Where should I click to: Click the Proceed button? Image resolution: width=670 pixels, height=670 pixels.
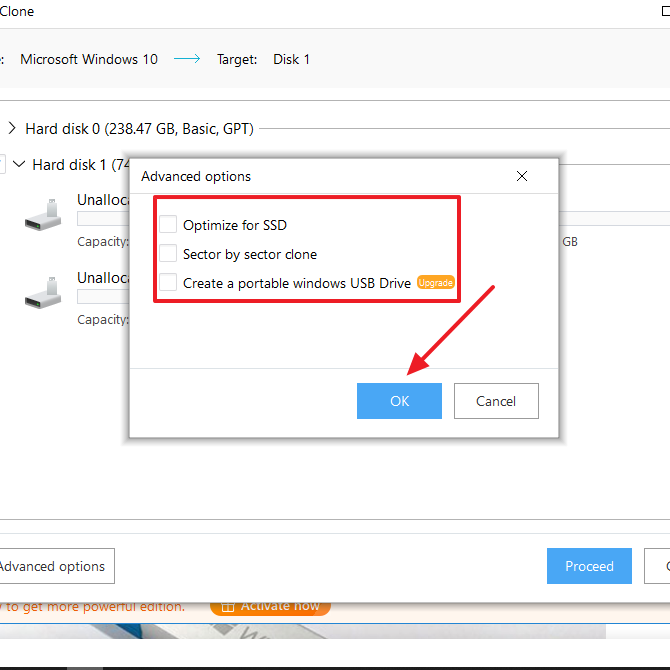tap(589, 566)
